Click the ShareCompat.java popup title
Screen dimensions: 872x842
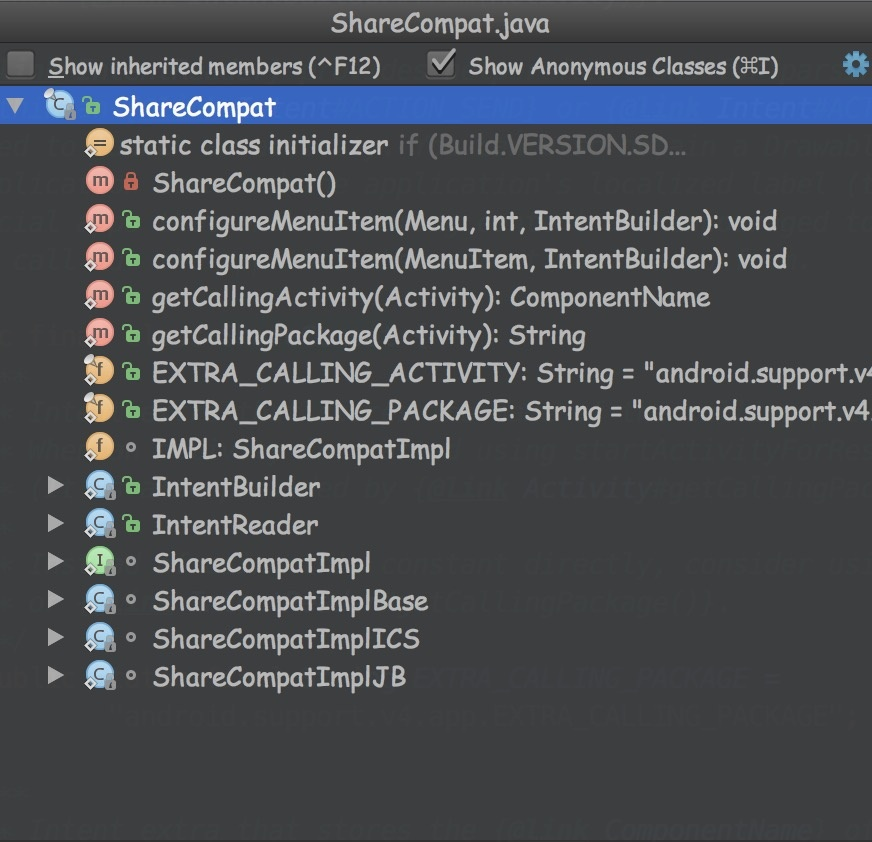440,23
